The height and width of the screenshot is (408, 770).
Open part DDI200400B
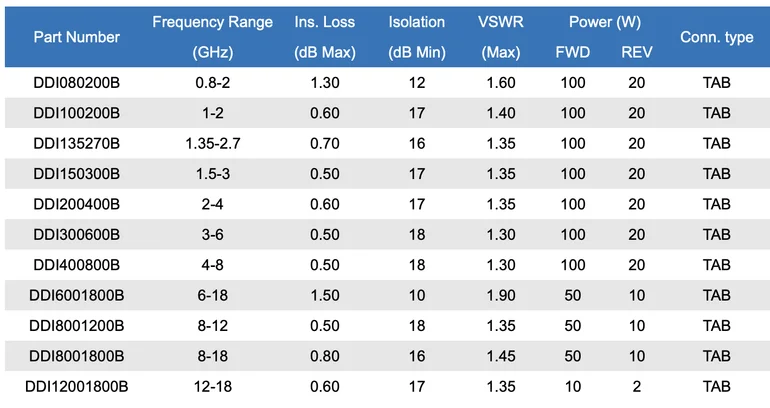[x=77, y=204]
